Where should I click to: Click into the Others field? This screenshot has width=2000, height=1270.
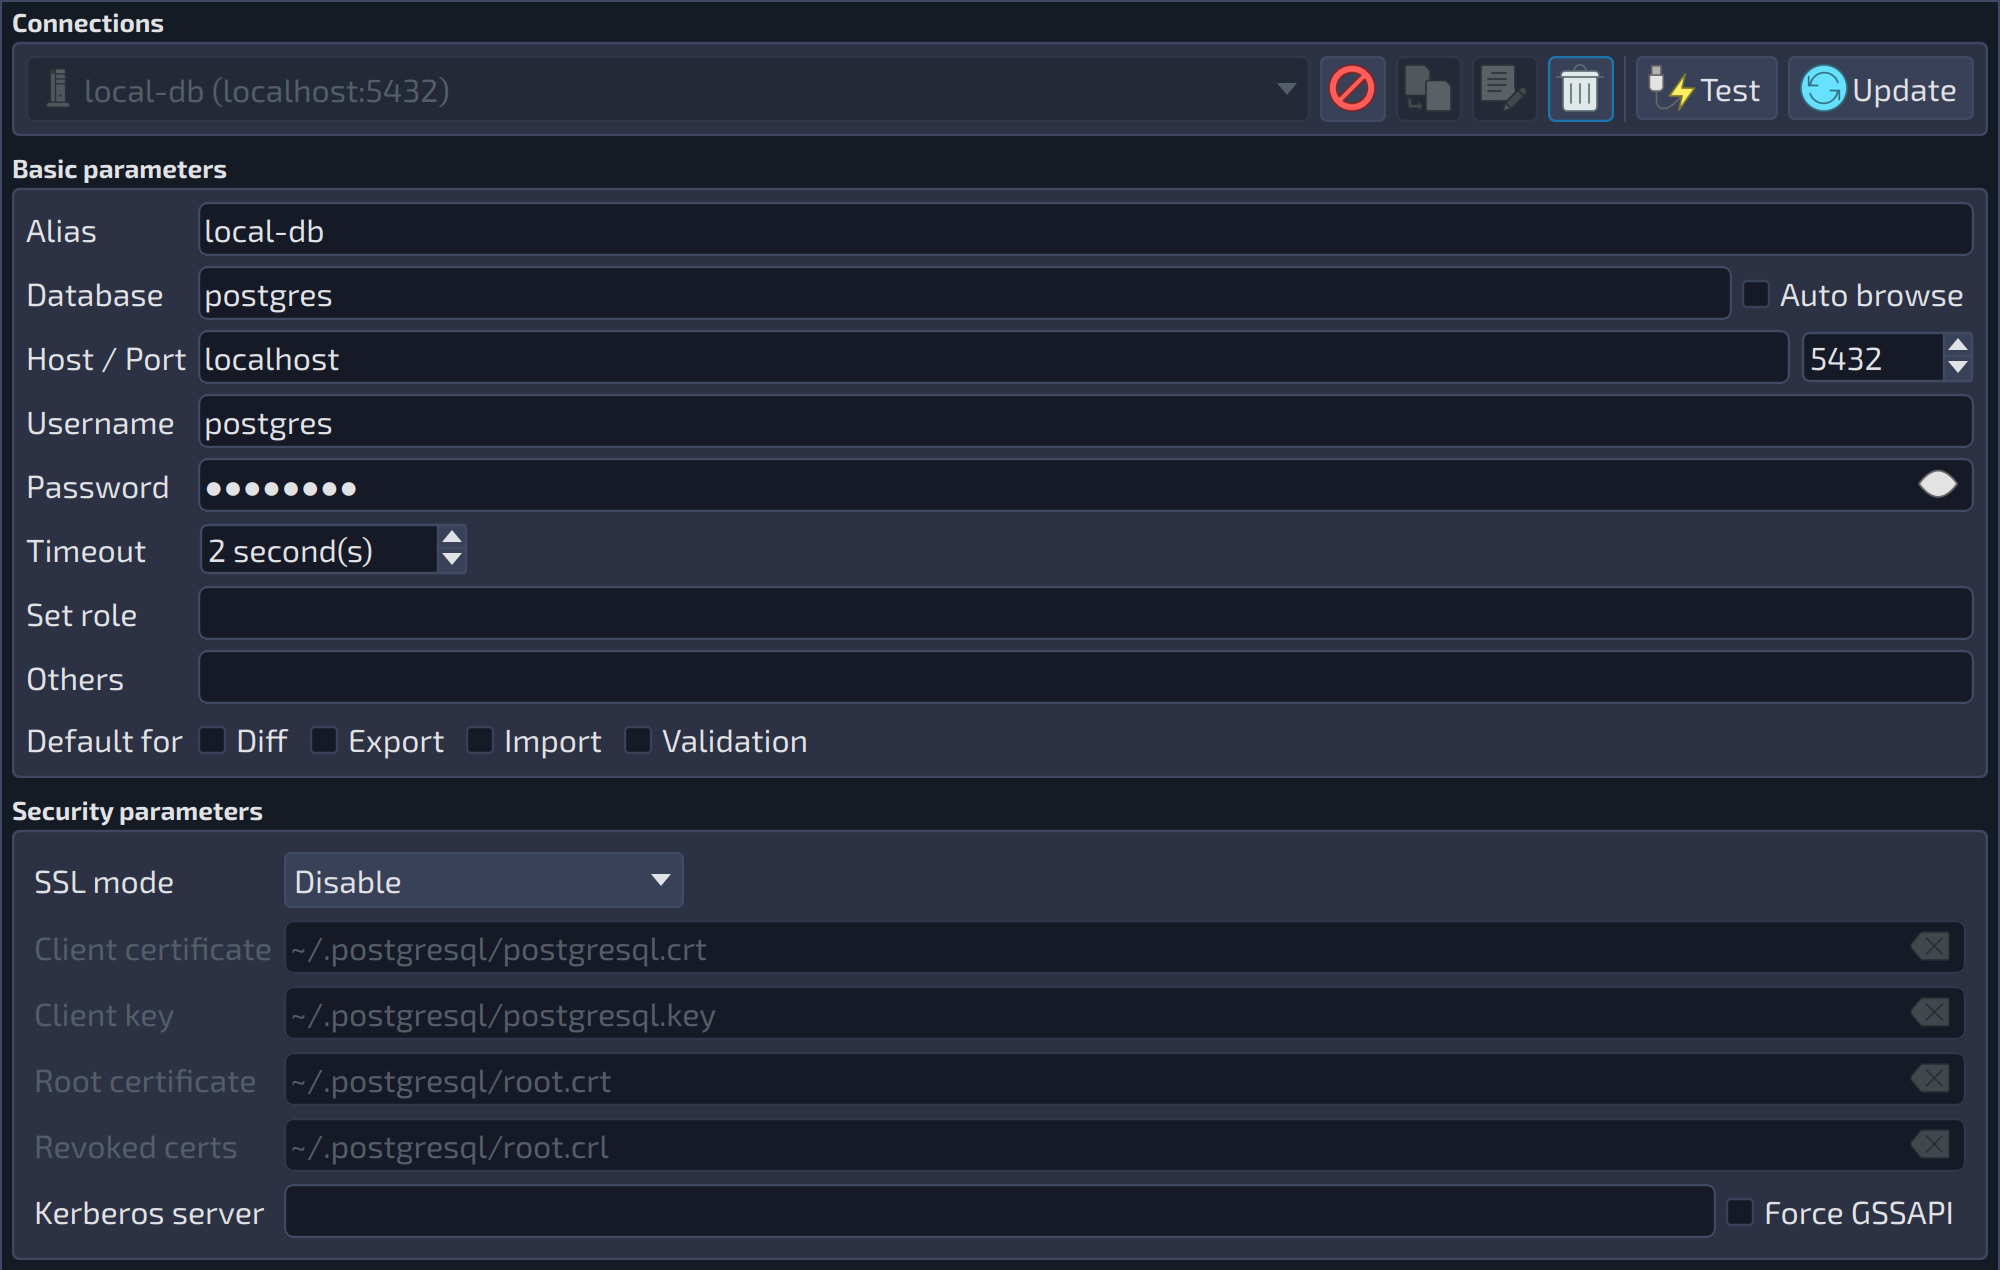(x=1085, y=678)
